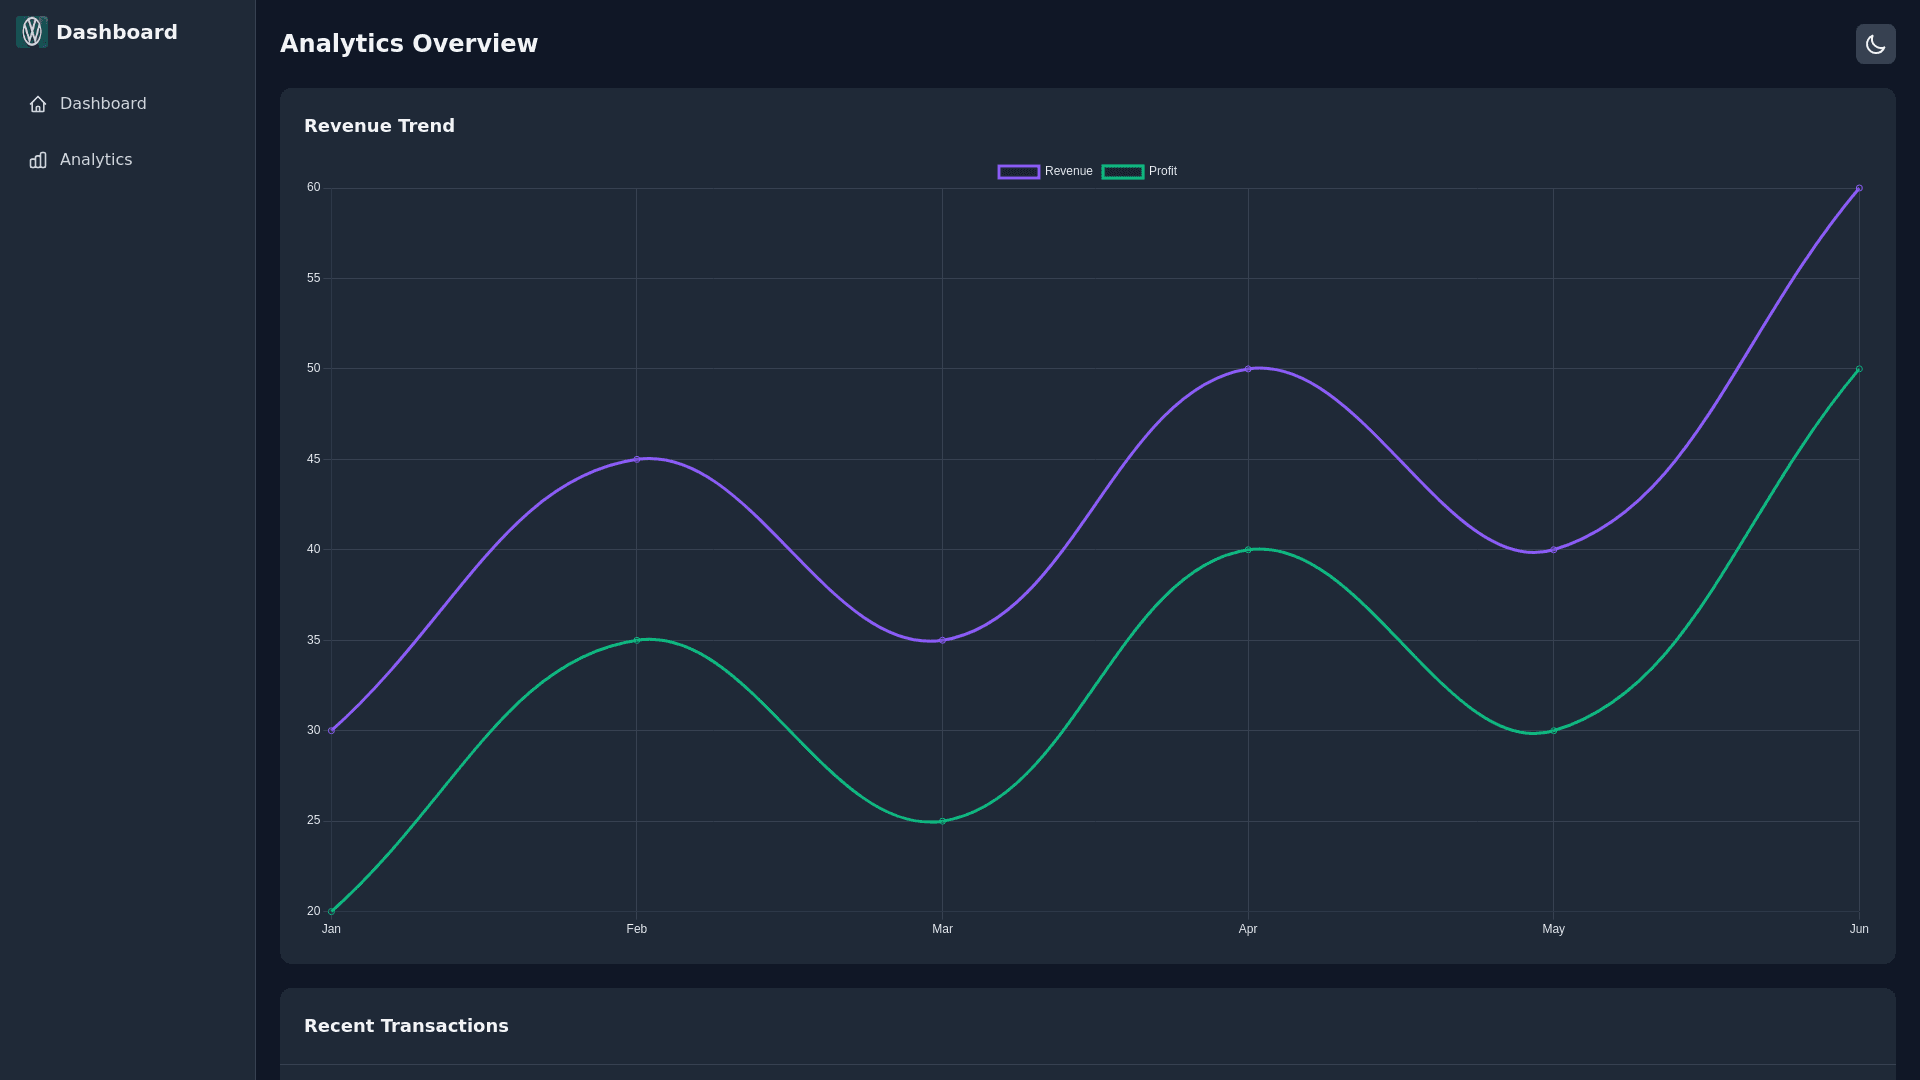Click the Revenue Trend card heading
Screen dimensions: 1920x1080
point(379,126)
